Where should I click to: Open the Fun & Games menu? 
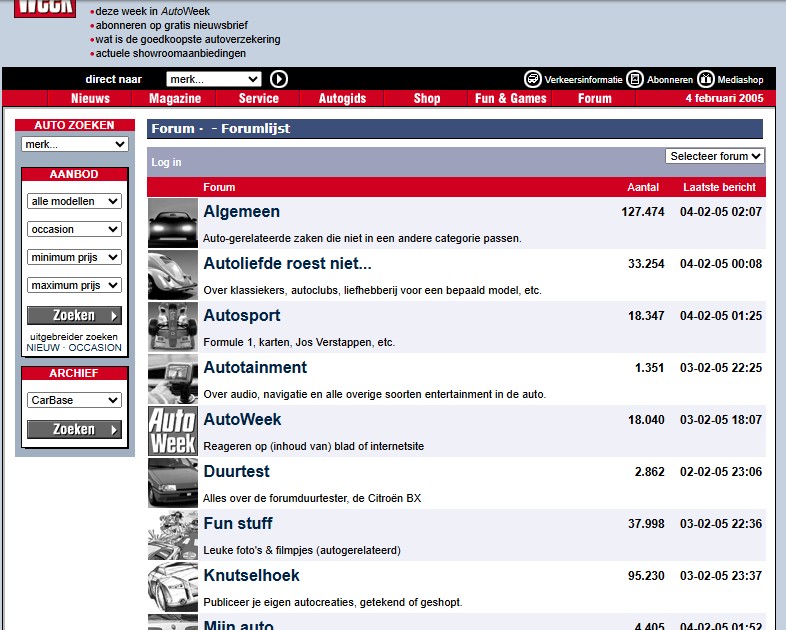[510, 98]
